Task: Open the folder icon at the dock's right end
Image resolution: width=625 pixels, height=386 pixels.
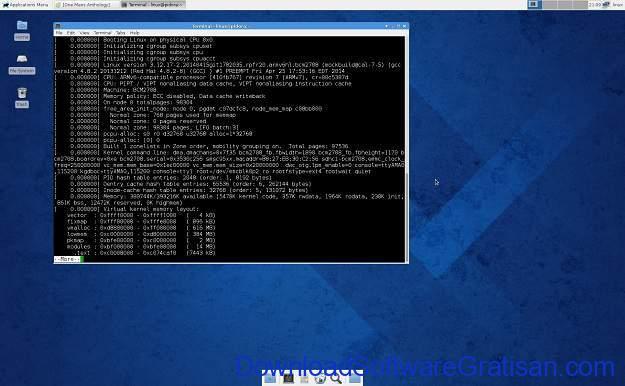Action: point(354,378)
